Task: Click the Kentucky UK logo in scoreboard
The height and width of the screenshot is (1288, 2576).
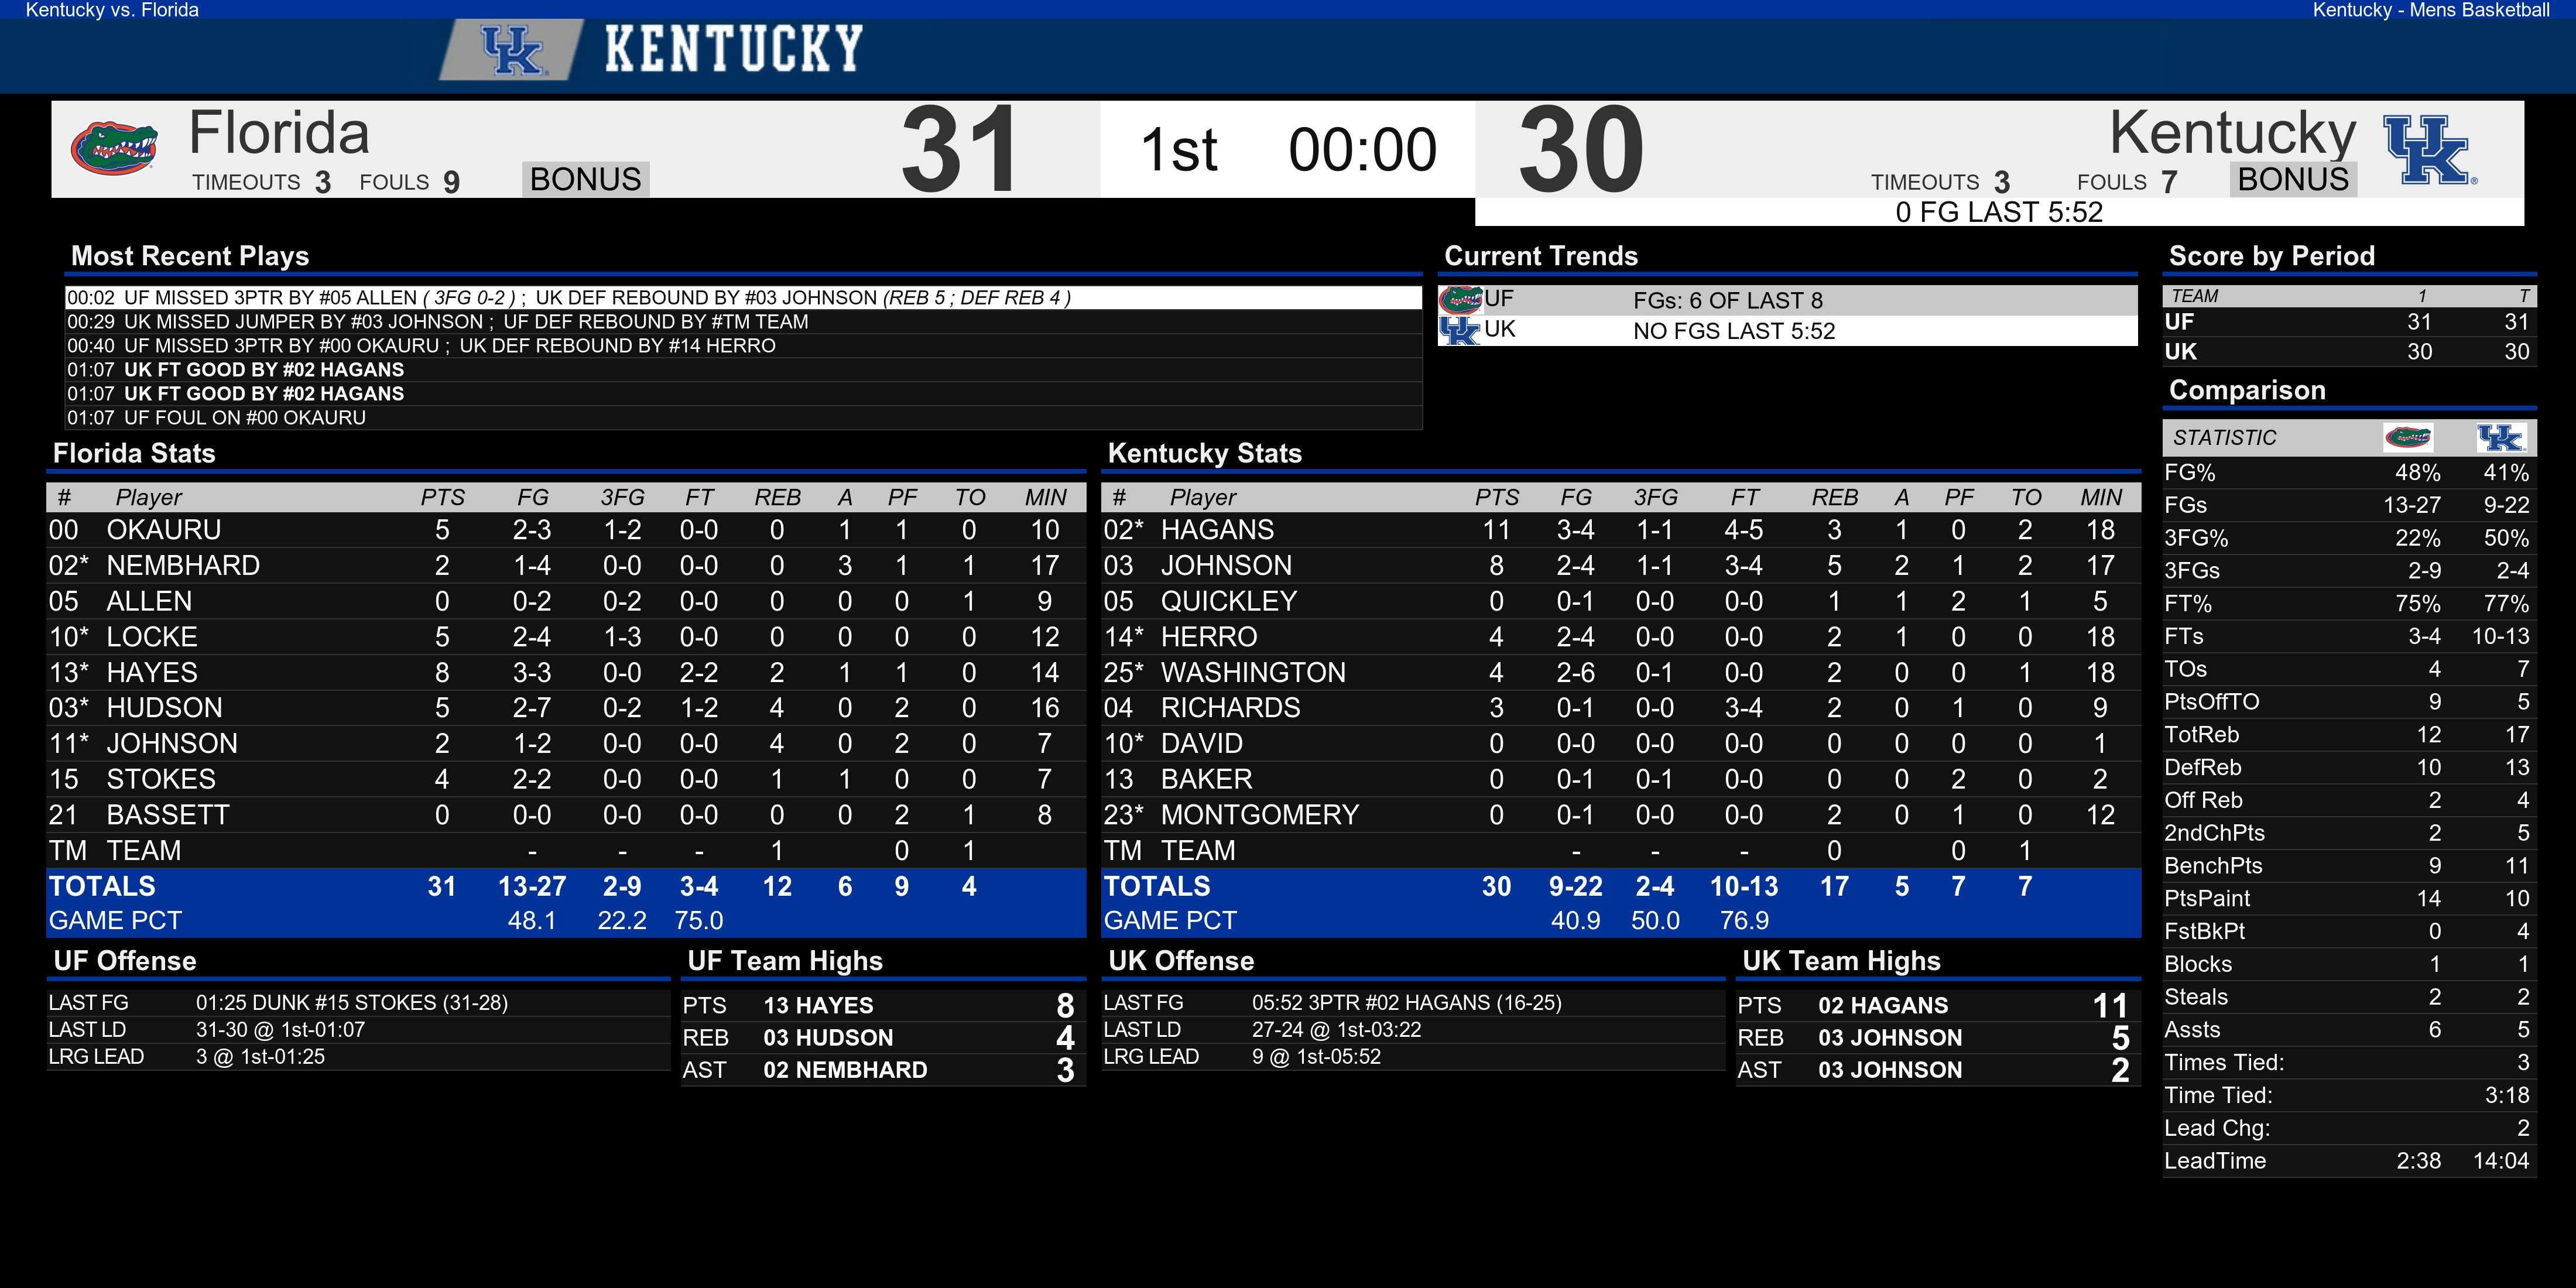Action: 2428,150
